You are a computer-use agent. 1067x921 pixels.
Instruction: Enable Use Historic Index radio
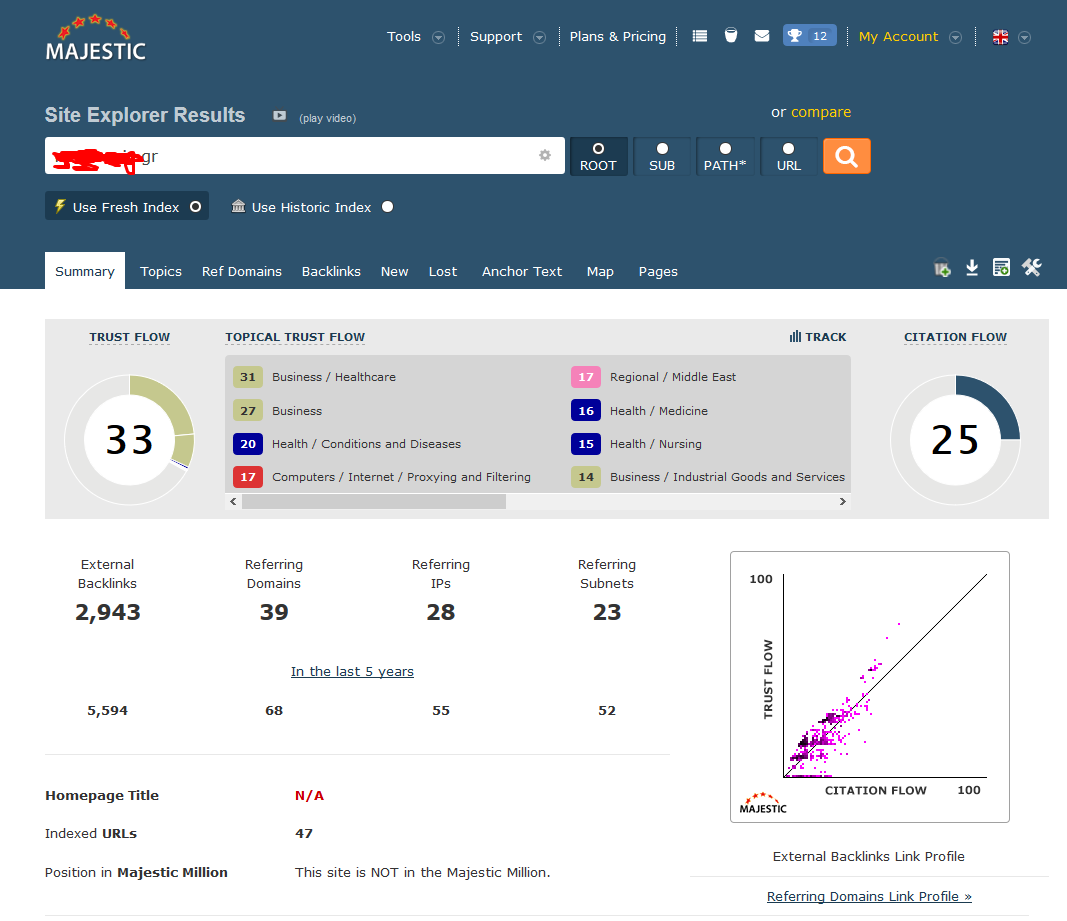387,207
